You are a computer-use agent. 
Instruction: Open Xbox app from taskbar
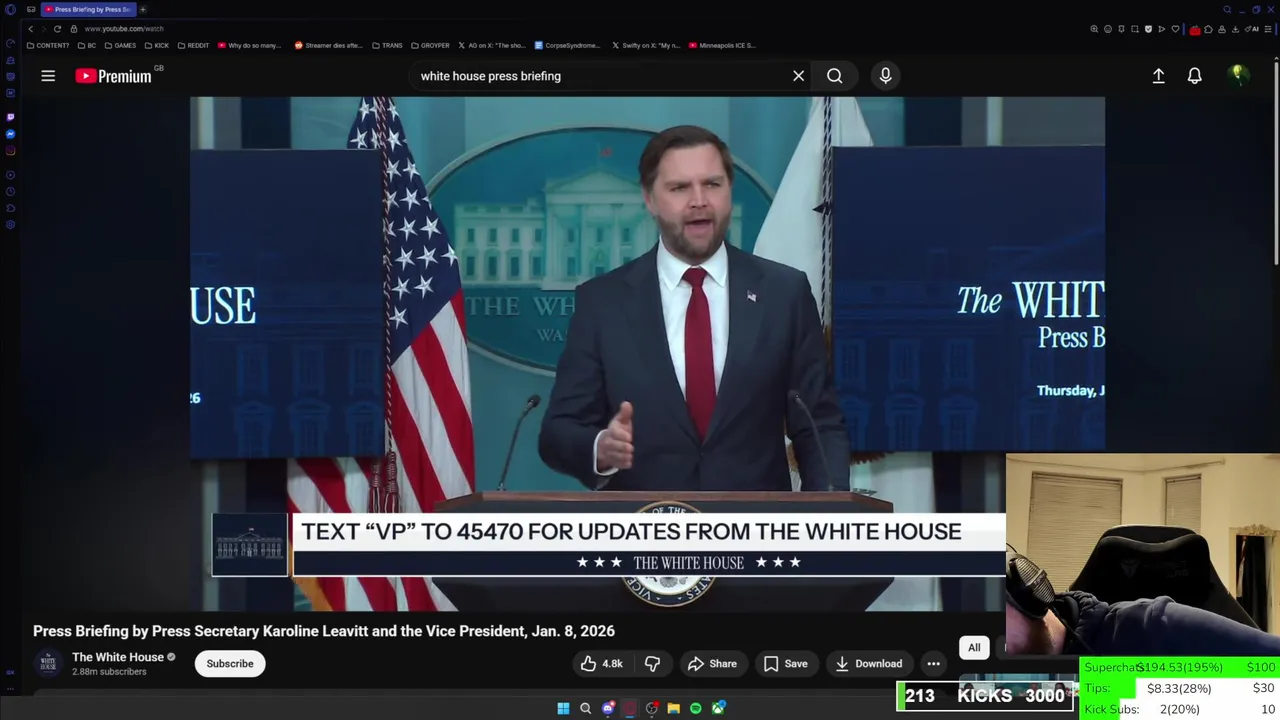[x=718, y=708]
